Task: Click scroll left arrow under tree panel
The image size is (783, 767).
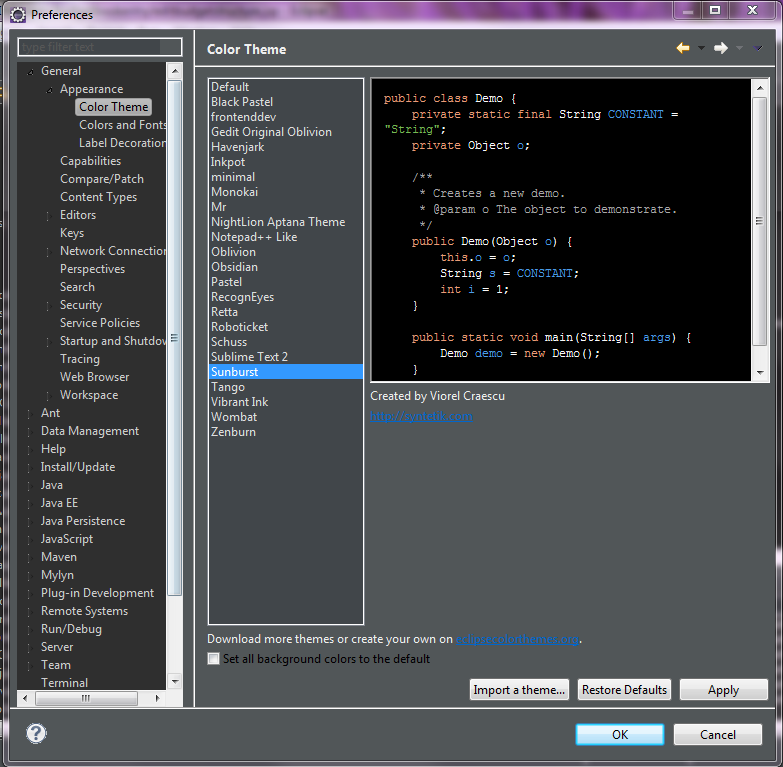Action: [x=25, y=698]
